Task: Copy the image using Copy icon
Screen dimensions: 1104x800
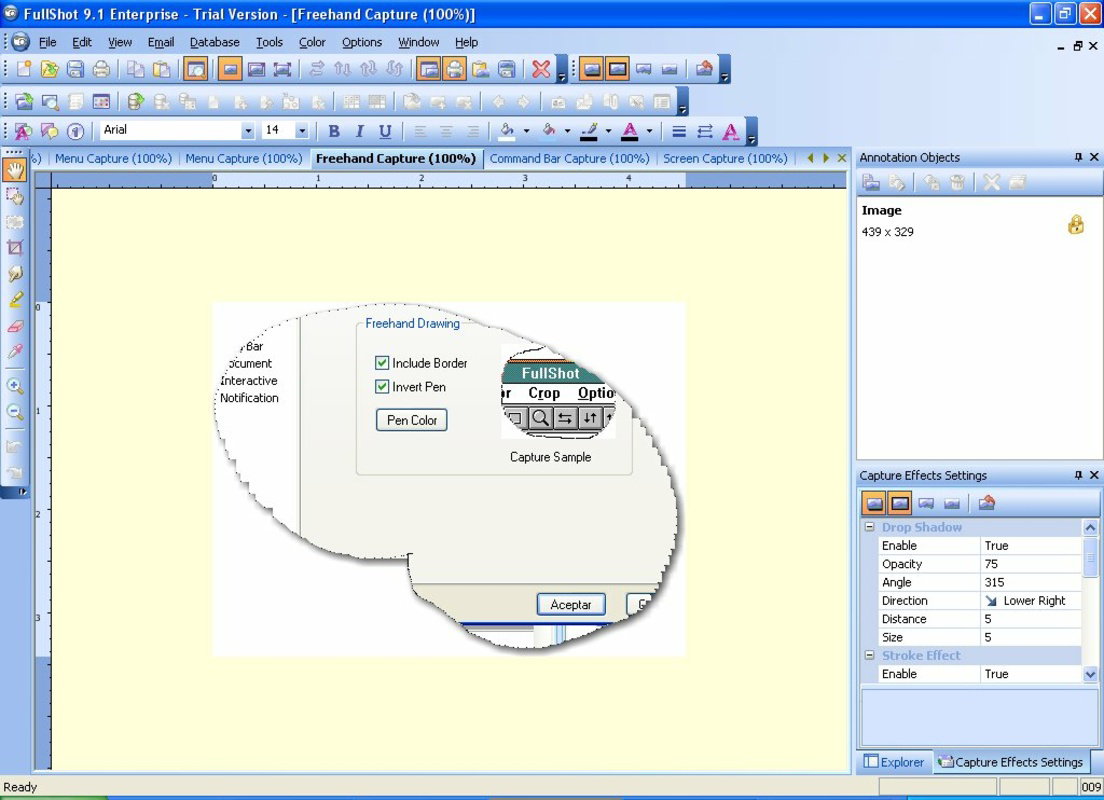Action: (135, 69)
